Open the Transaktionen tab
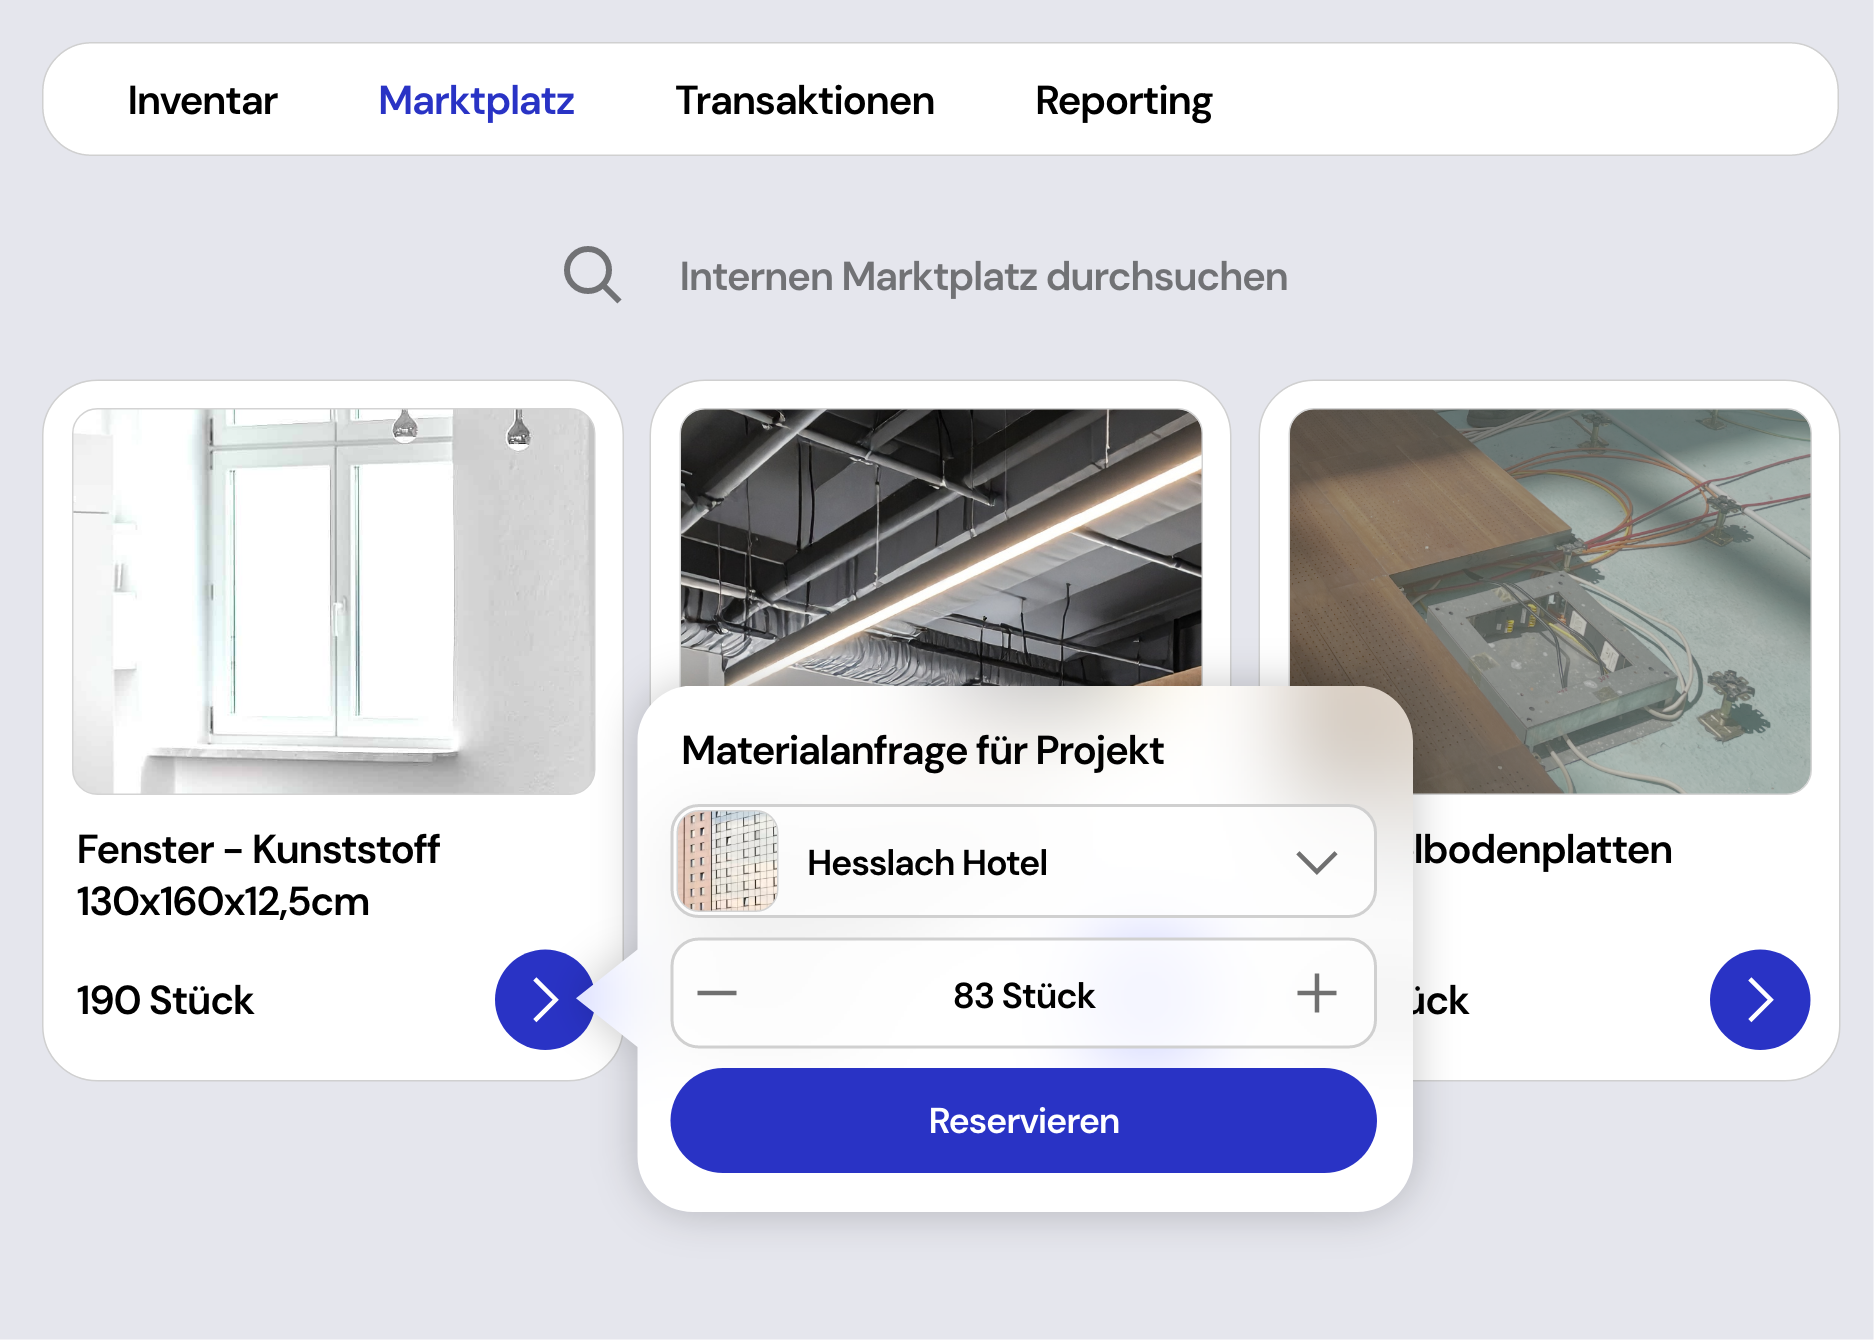The width and height of the screenshot is (1874, 1340). [805, 101]
